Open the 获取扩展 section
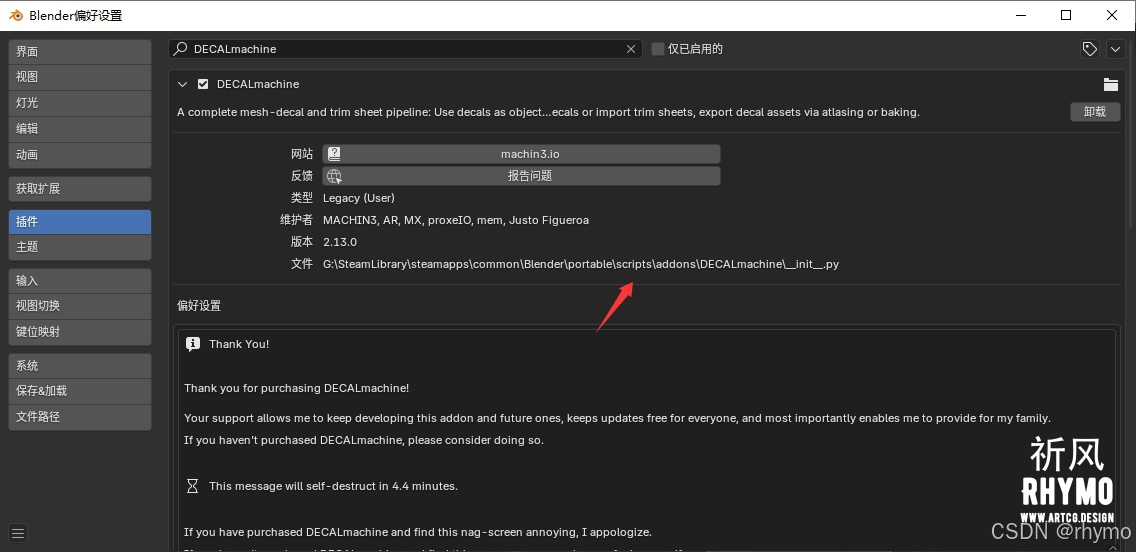Viewport: 1136px width, 552px height. click(x=80, y=189)
